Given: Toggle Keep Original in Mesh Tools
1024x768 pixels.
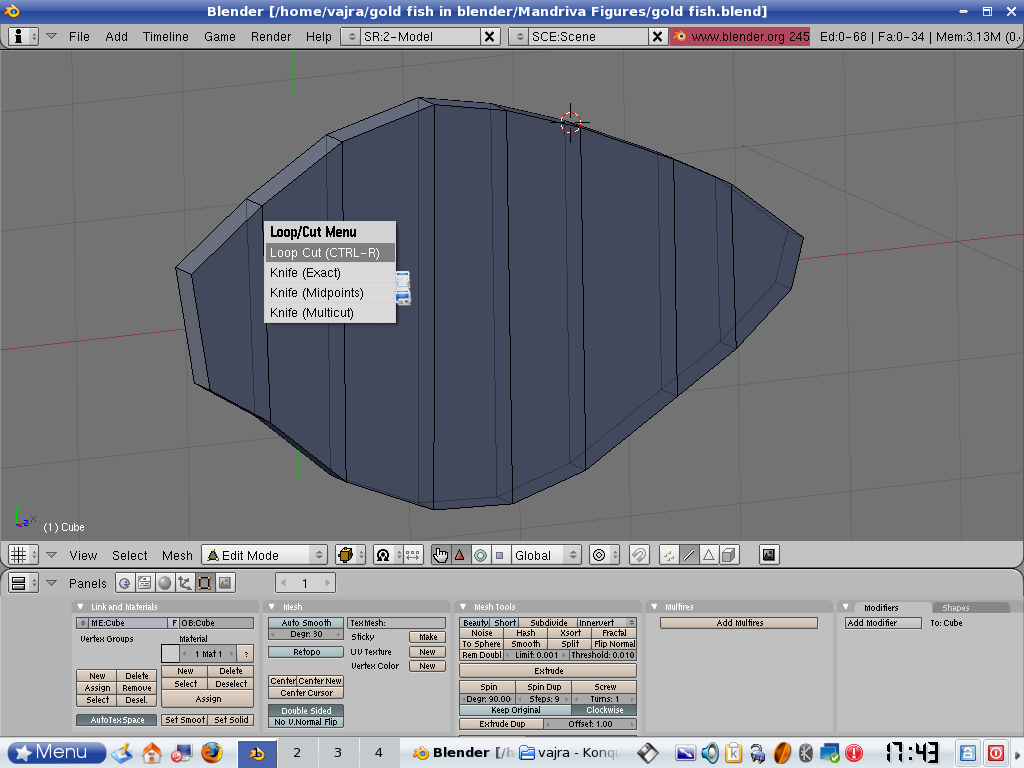Looking at the screenshot, I should [514, 710].
